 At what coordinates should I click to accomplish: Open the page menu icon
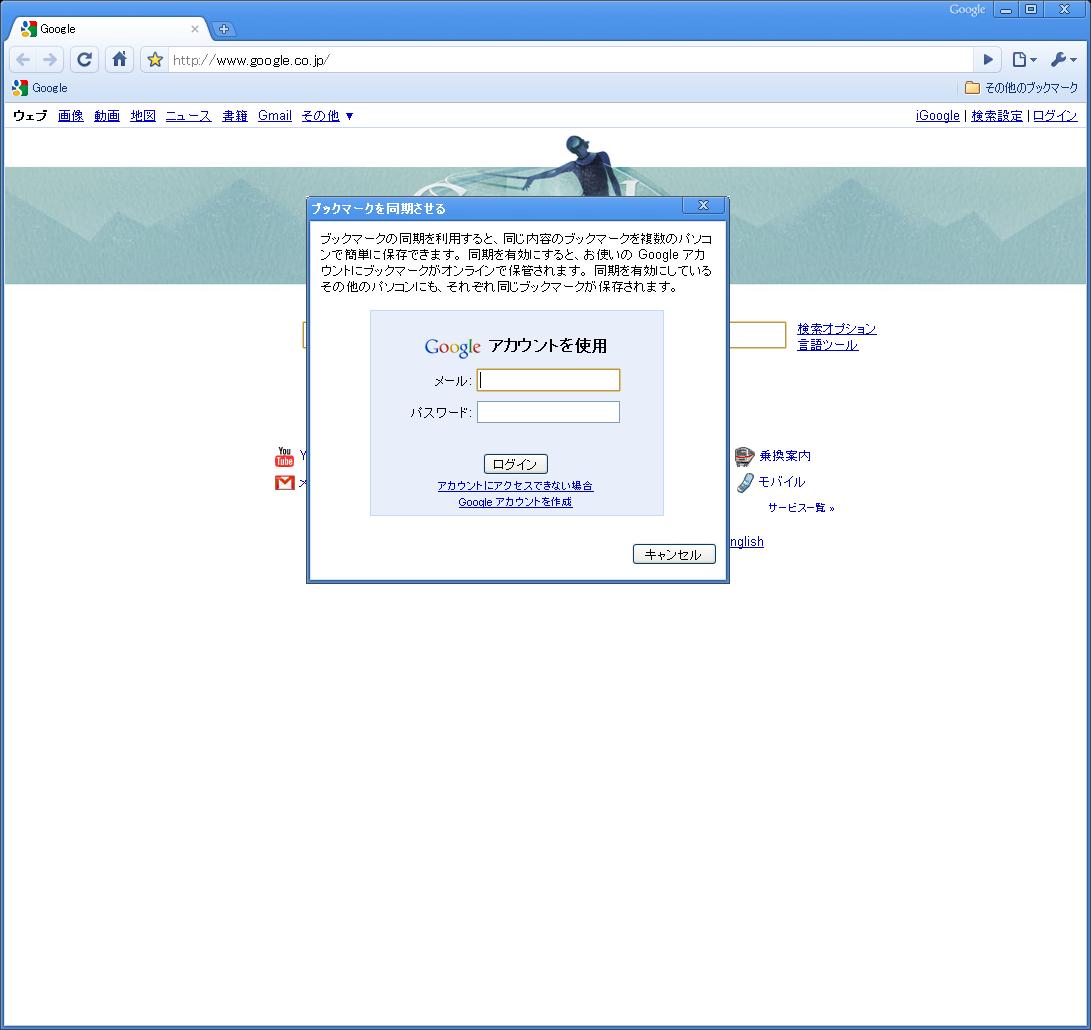coord(1024,60)
